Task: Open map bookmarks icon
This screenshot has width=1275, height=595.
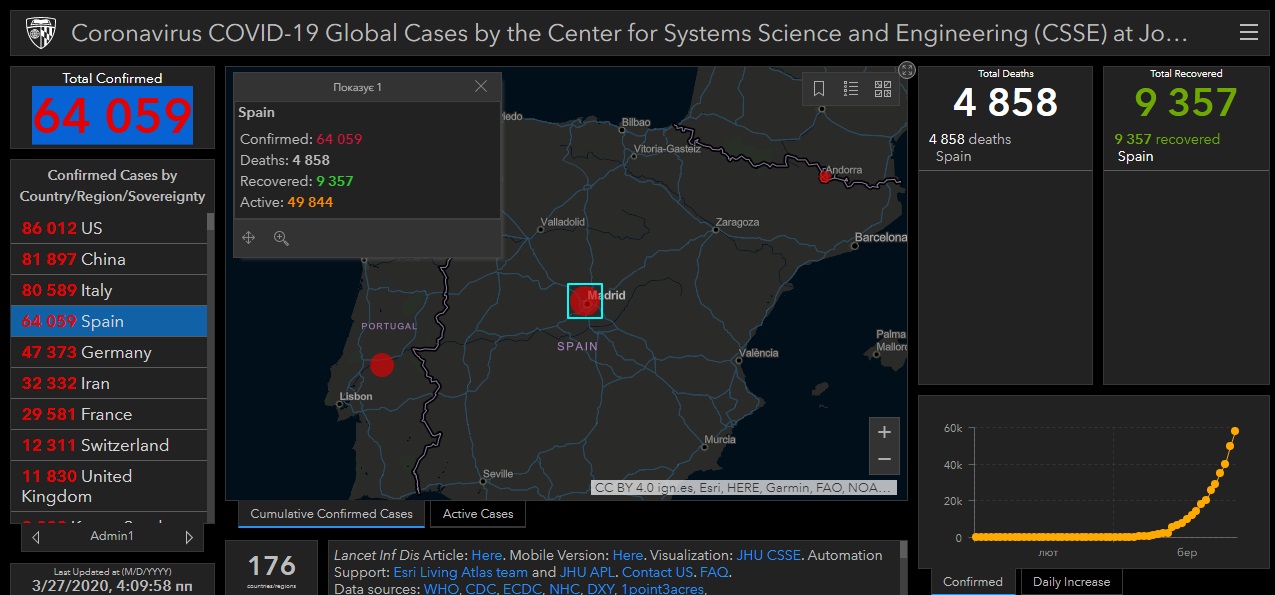Action: (819, 89)
